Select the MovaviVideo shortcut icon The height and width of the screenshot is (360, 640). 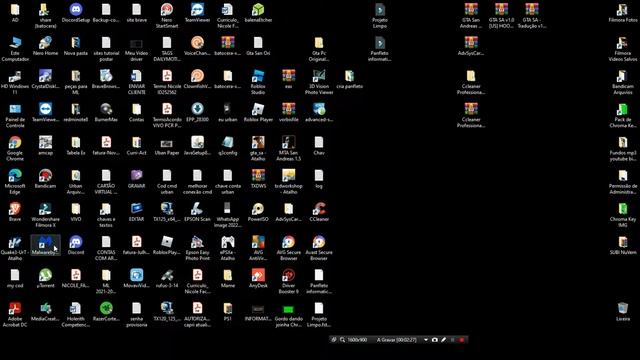(137, 278)
